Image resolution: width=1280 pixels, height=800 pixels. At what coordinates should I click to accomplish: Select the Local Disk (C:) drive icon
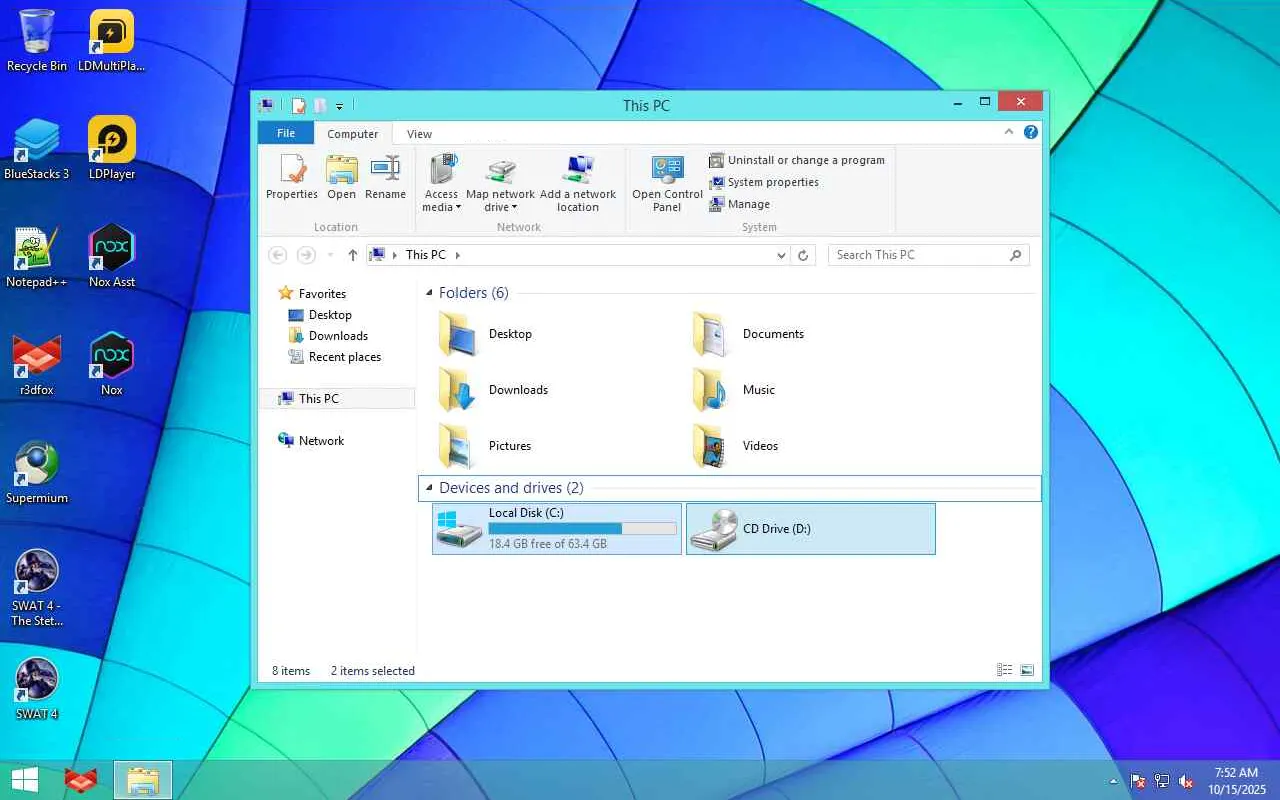(x=459, y=529)
